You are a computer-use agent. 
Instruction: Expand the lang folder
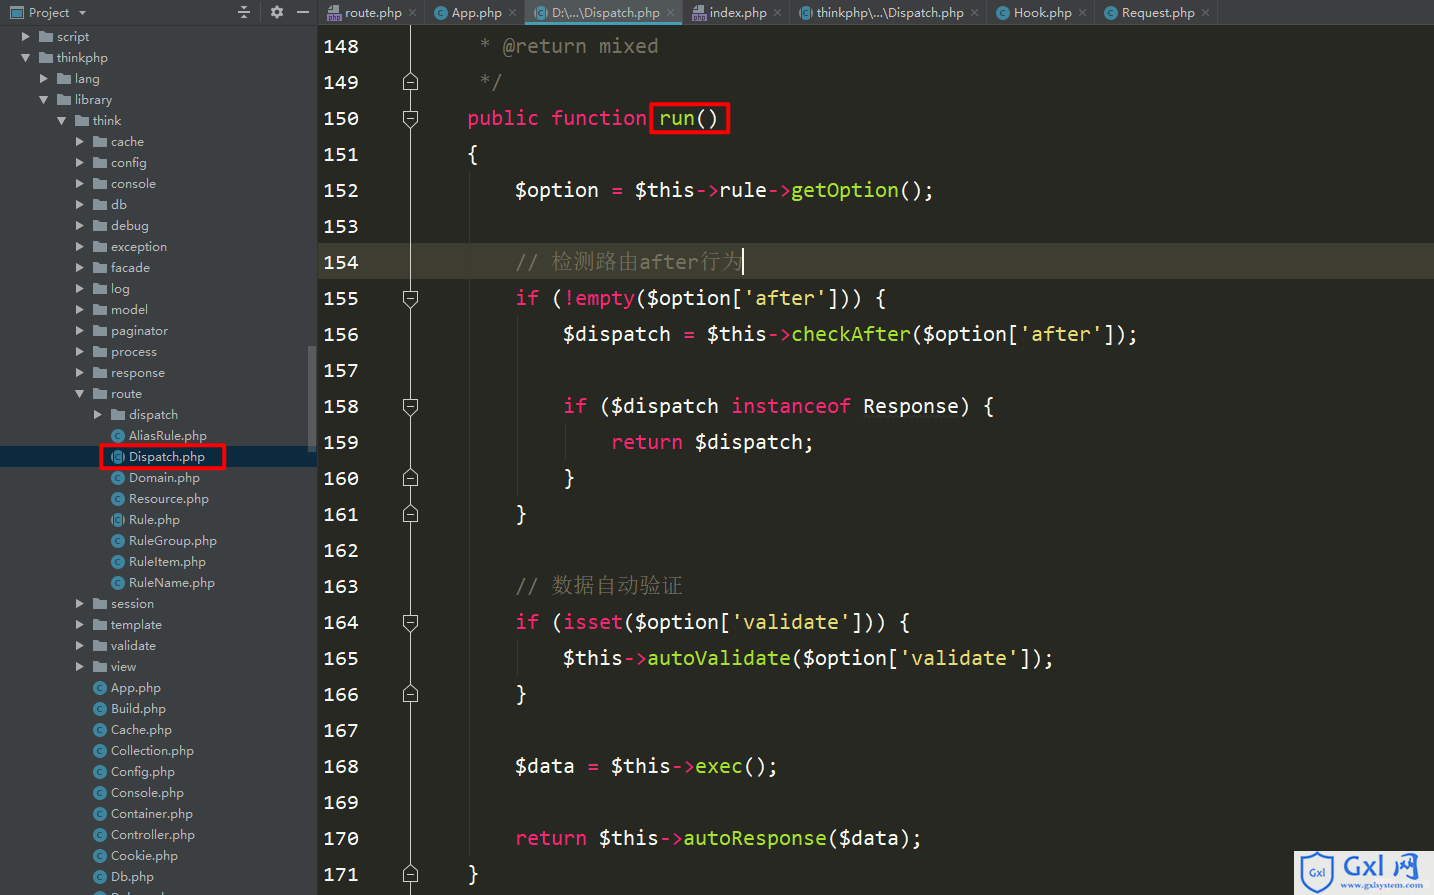(x=44, y=78)
